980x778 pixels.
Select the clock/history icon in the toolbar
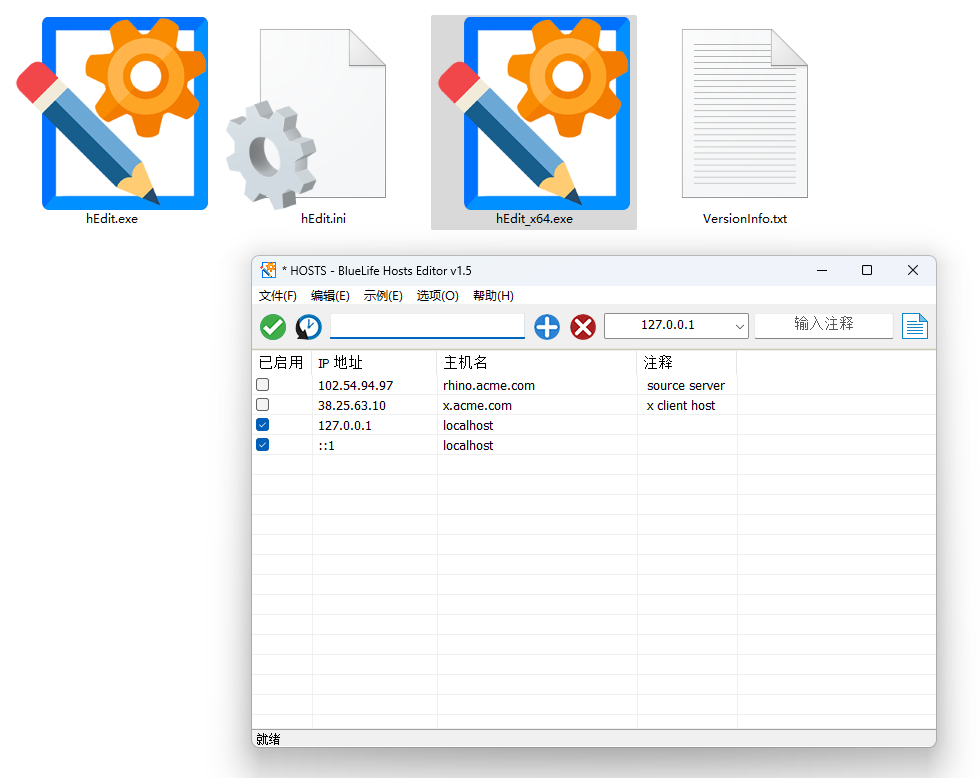(308, 326)
